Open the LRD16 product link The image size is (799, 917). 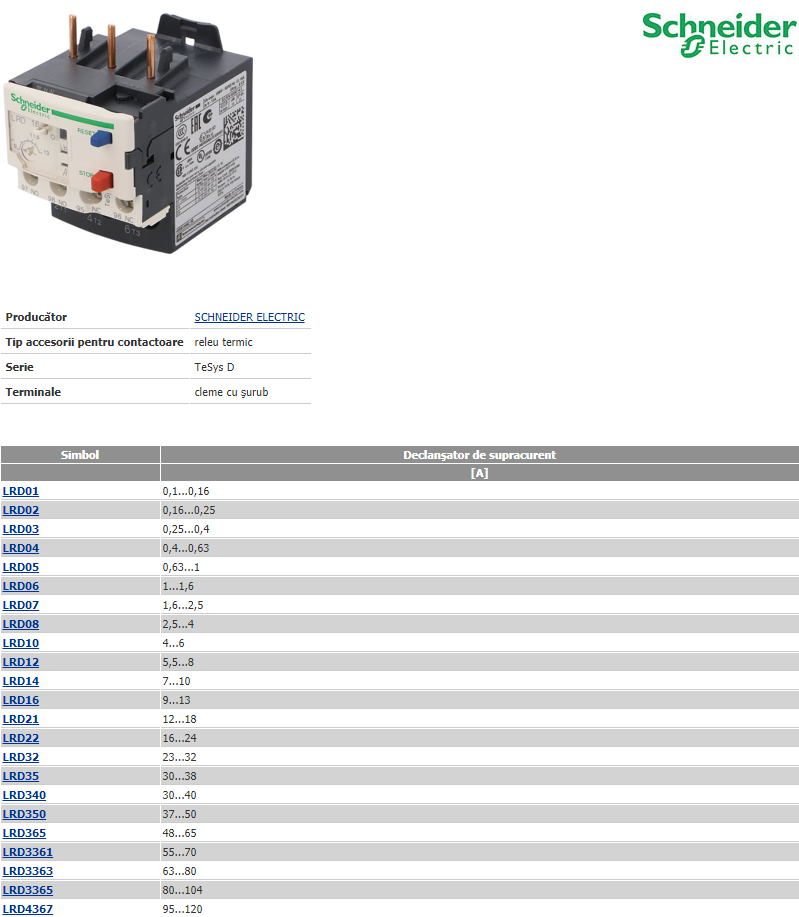click(x=21, y=700)
